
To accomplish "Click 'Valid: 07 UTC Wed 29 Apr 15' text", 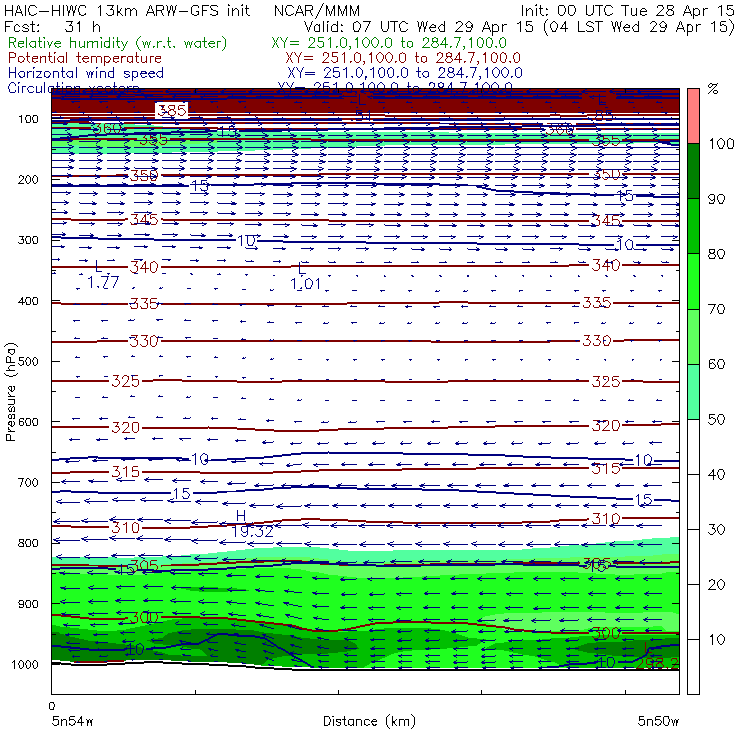I will click(x=418, y=26).
